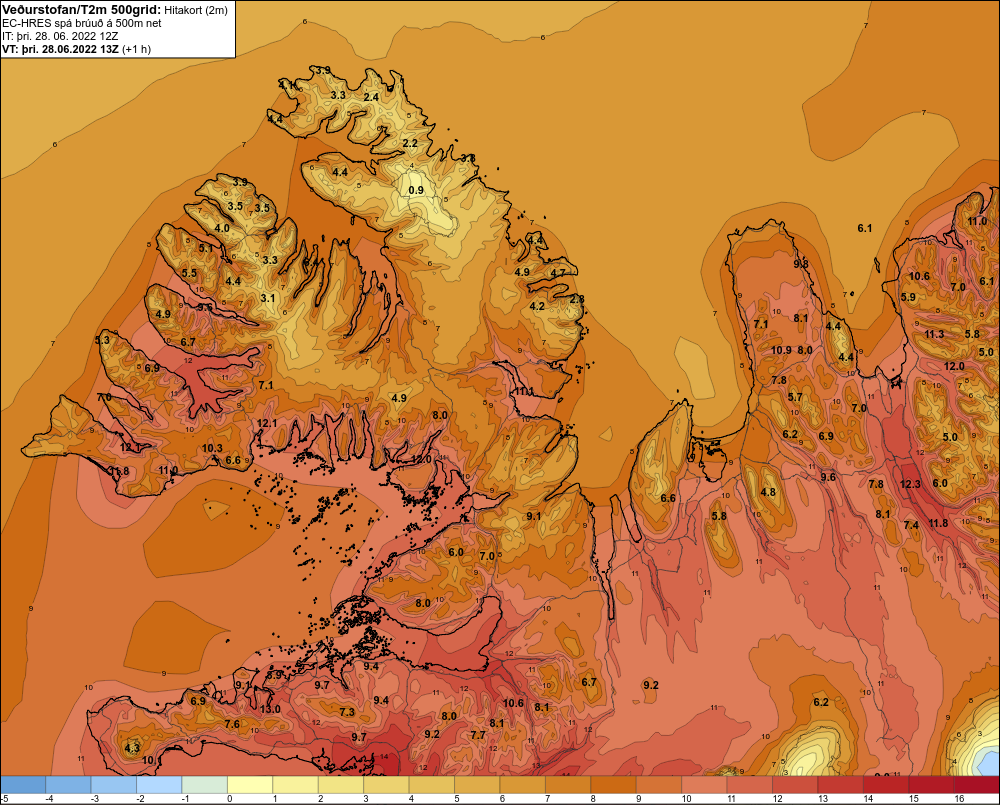Click the 'IT: þri. 28. 06. 2022 12Z' line
This screenshot has width=1000, height=805.
60,36
